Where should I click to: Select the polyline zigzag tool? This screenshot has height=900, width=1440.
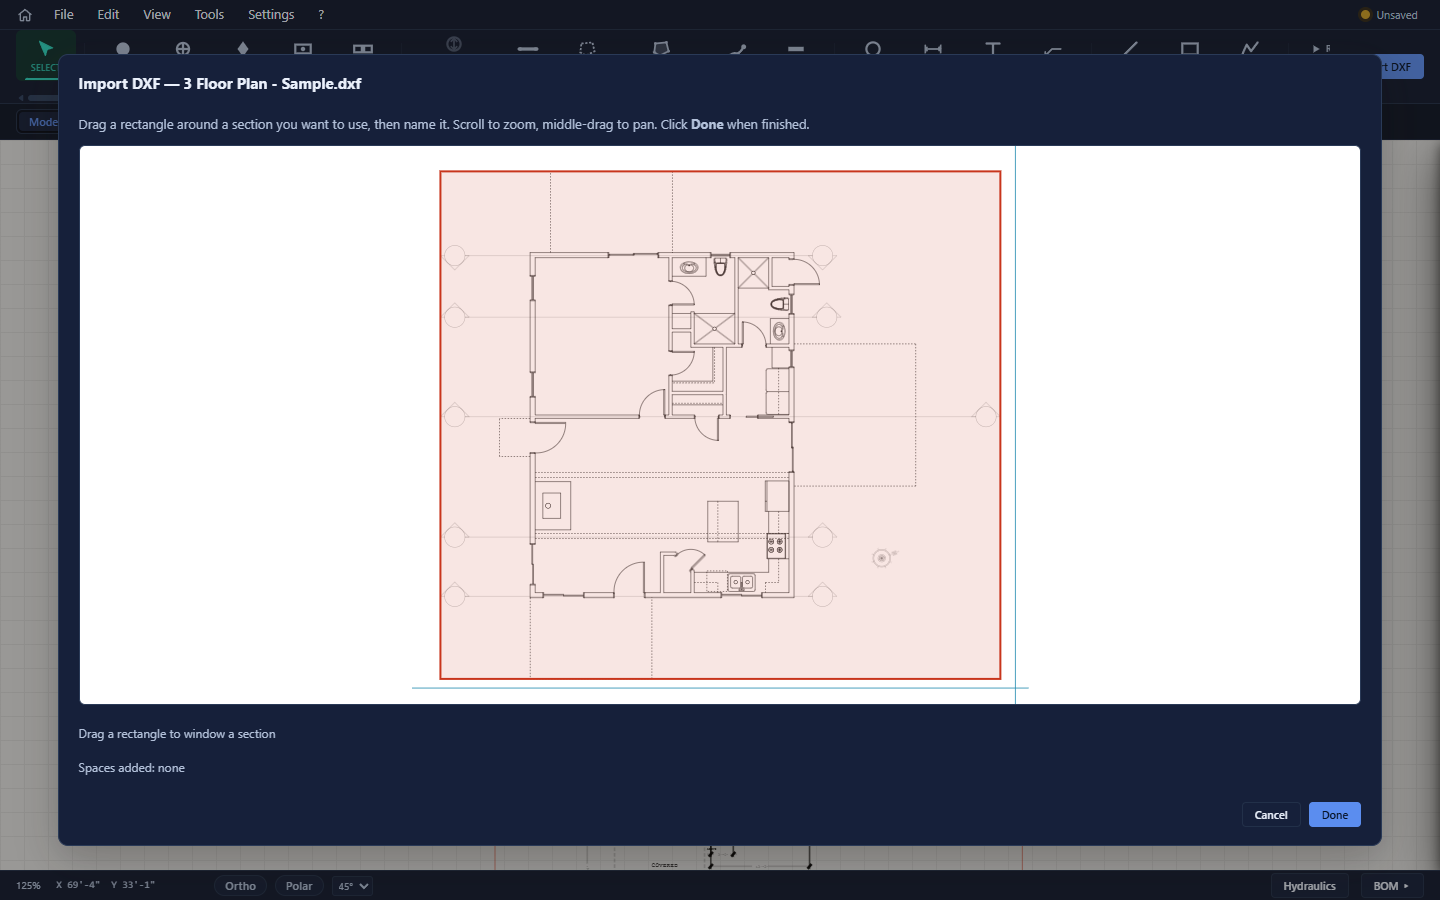(x=1250, y=48)
